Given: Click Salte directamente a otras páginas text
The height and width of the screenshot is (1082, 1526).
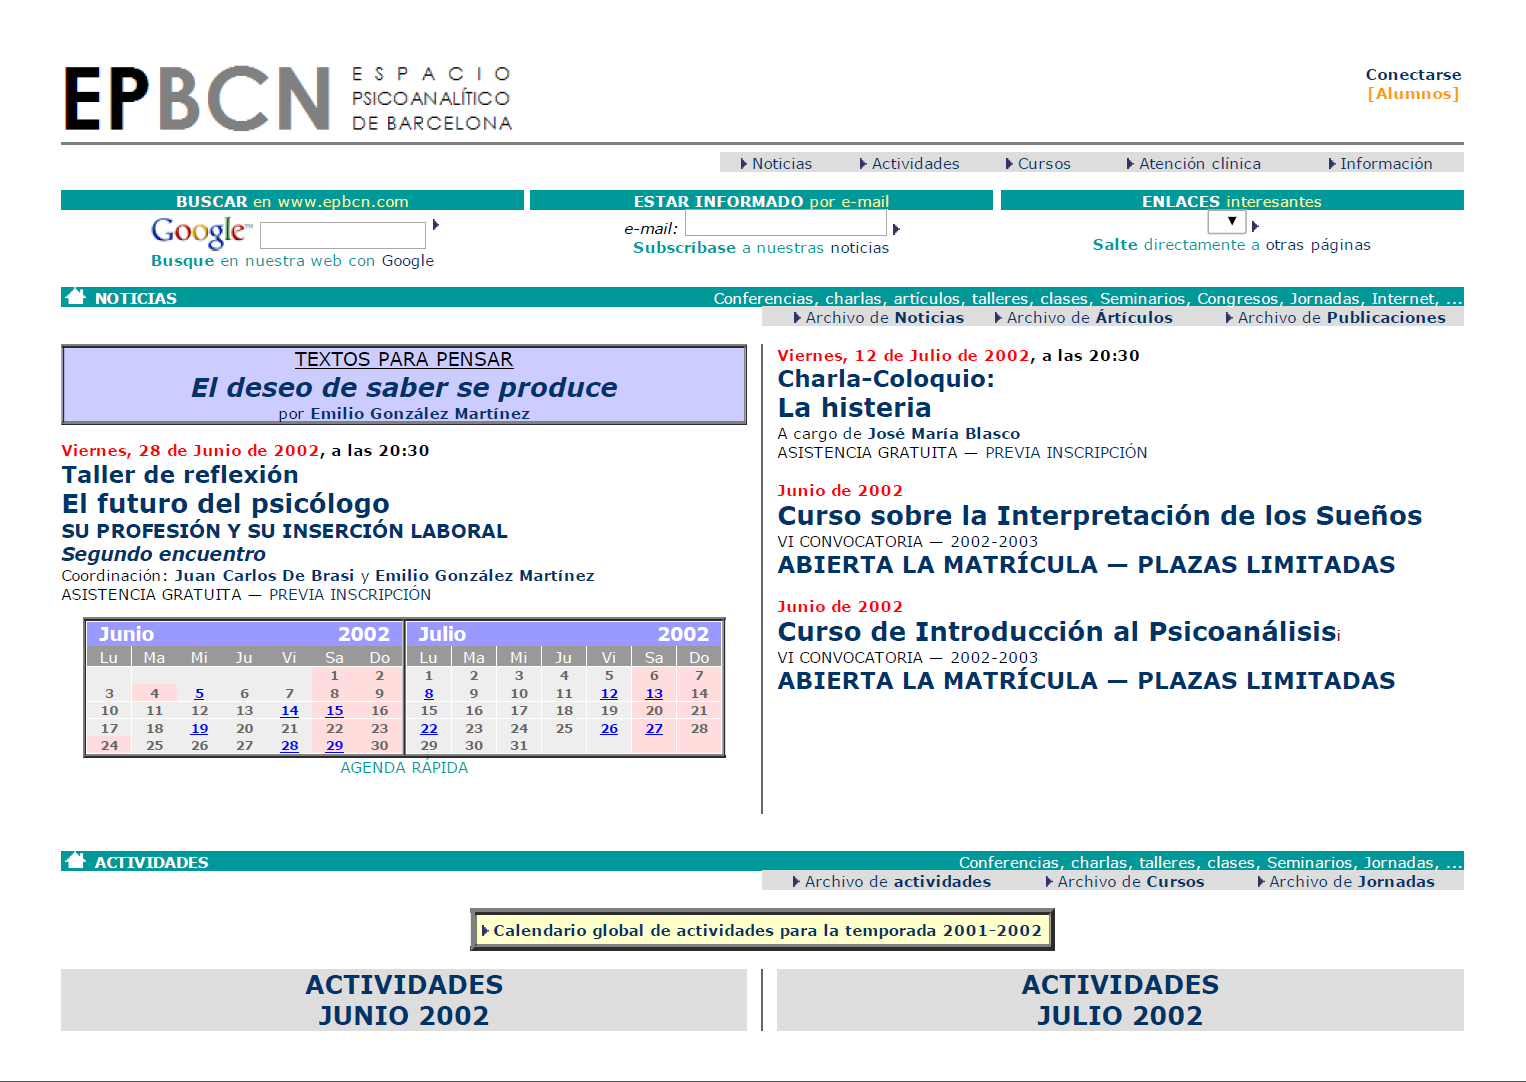Looking at the screenshot, I should (1231, 244).
